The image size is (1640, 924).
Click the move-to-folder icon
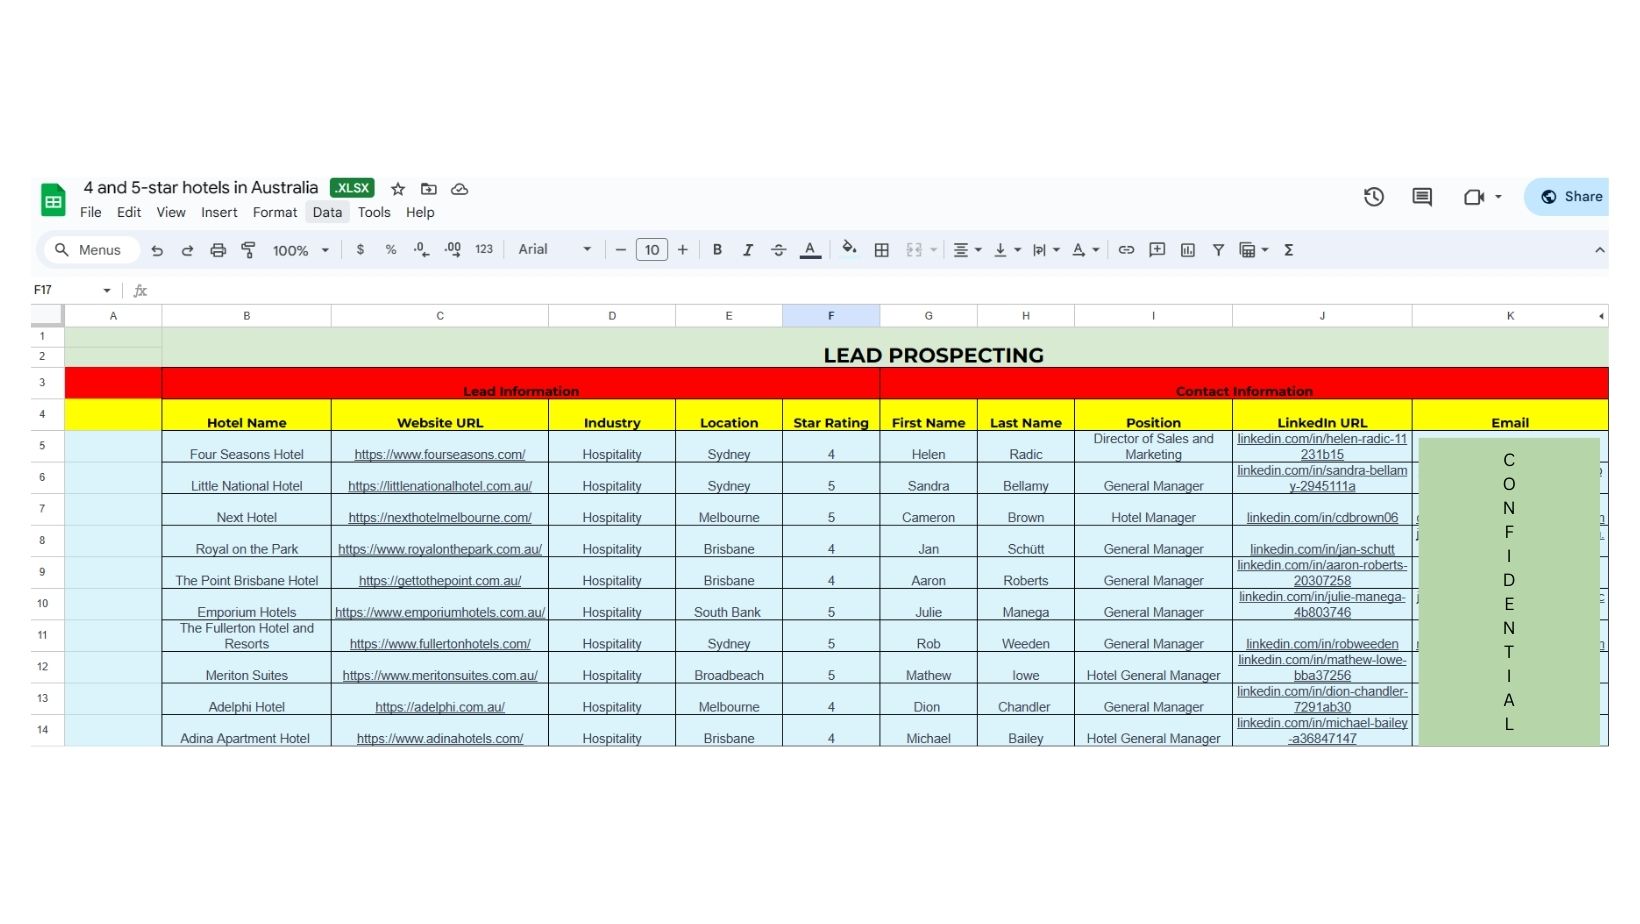click(429, 189)
